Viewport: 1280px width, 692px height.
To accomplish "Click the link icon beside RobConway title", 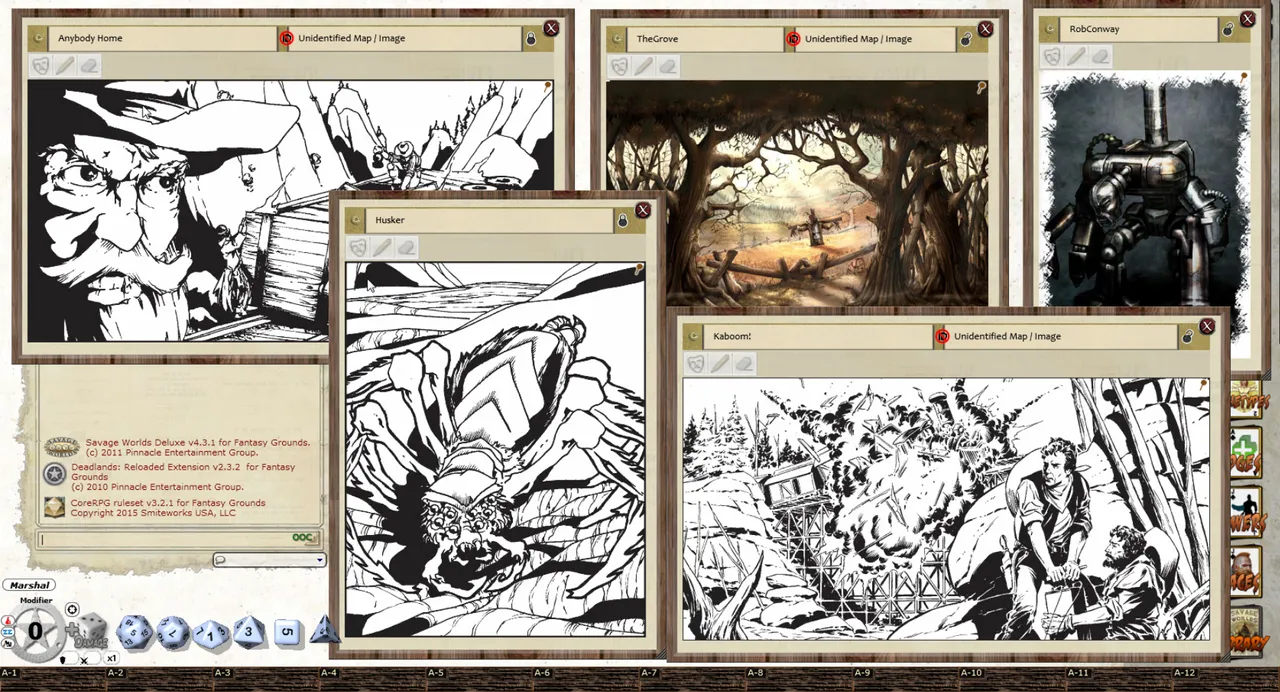I will 1050,29.
